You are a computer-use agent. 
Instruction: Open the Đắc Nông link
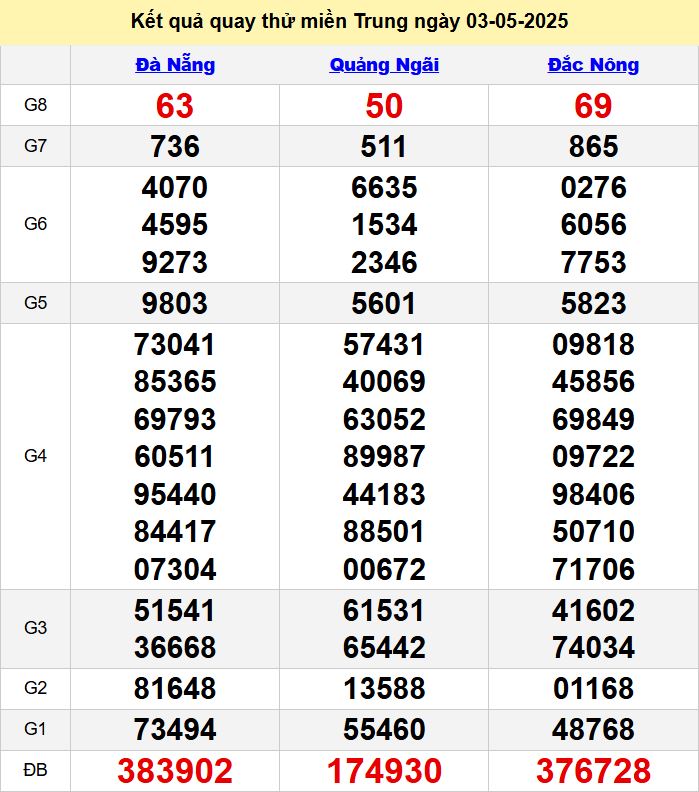pos(593,65)
